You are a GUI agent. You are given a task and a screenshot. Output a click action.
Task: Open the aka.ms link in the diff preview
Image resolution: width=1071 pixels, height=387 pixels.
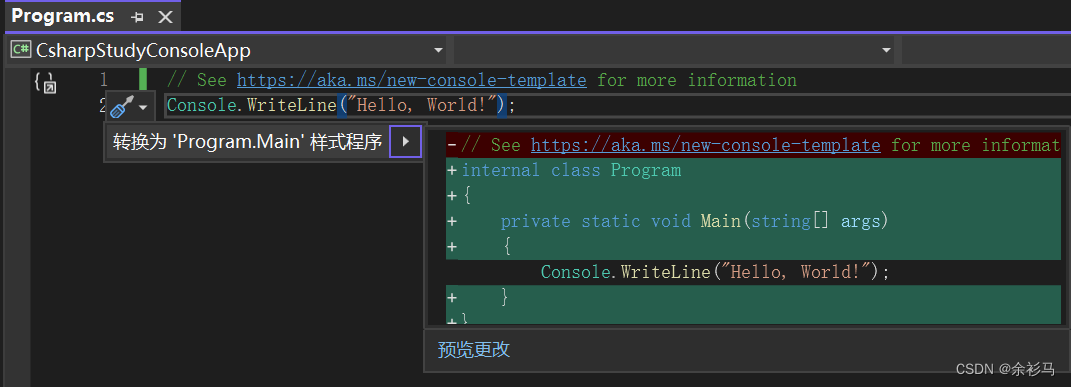tap(705, 145)
